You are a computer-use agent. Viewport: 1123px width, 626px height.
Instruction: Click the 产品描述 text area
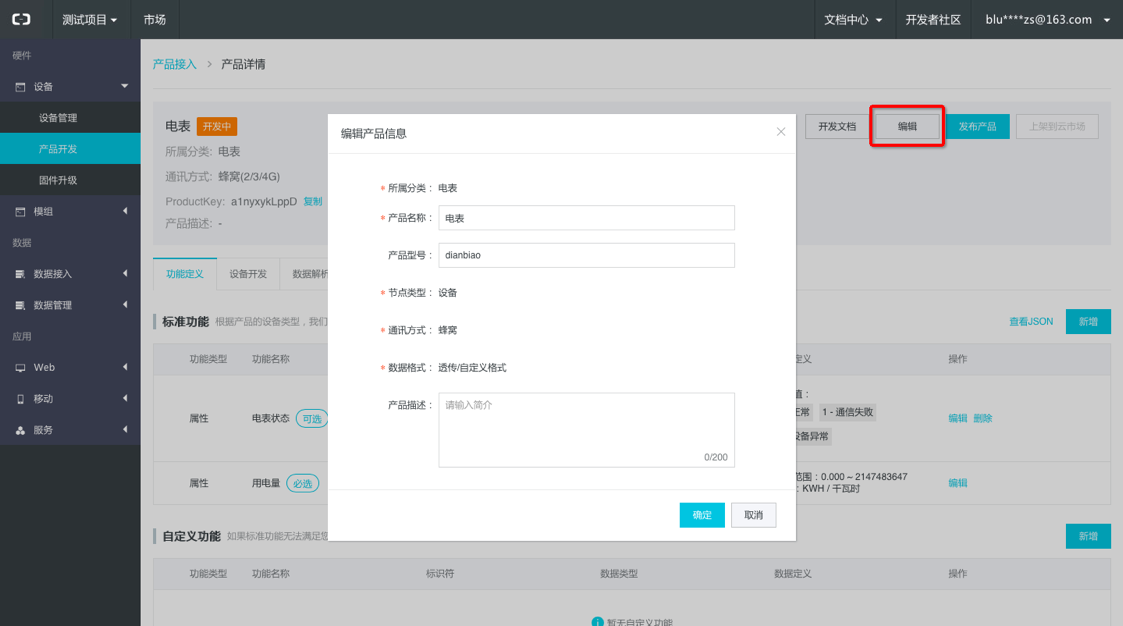[x=587, y=430]
